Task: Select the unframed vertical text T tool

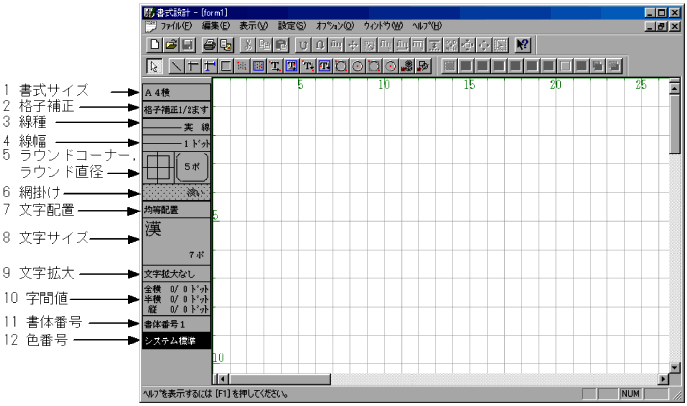Action: (x=308, y=66)
